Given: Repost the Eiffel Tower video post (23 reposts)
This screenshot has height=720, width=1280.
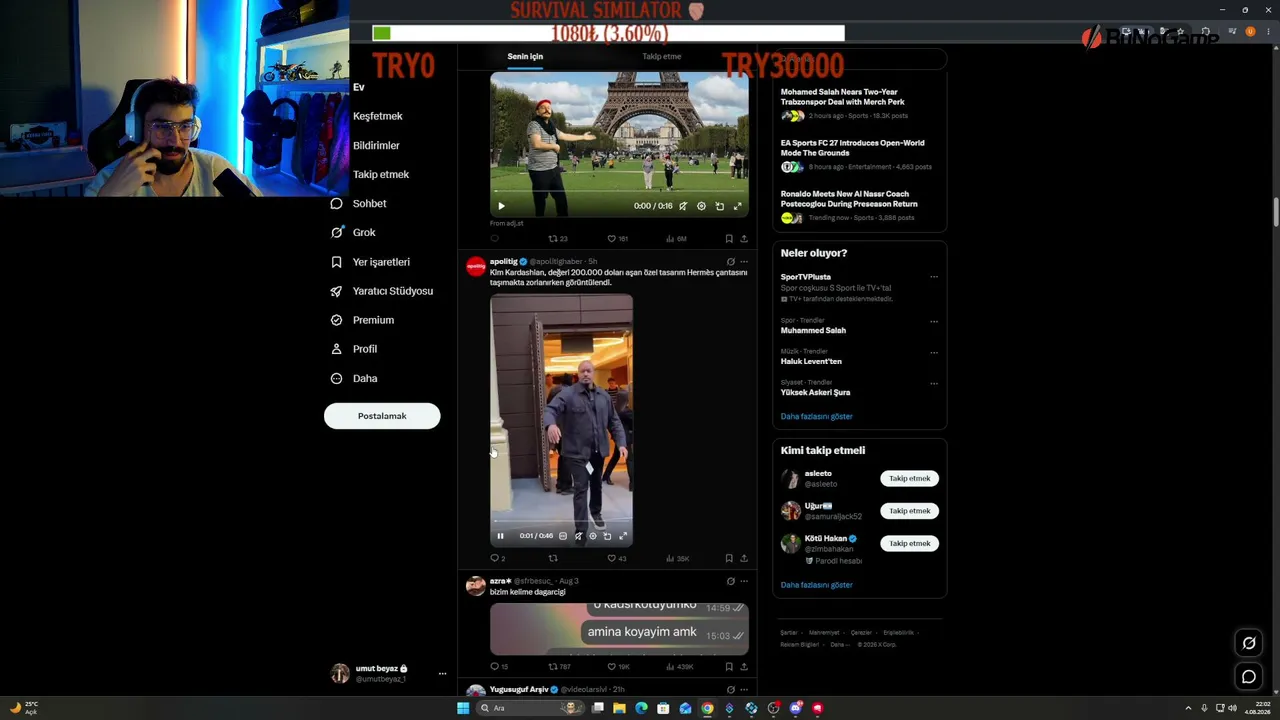Looking at the screenshot, I should pos(558,239).
